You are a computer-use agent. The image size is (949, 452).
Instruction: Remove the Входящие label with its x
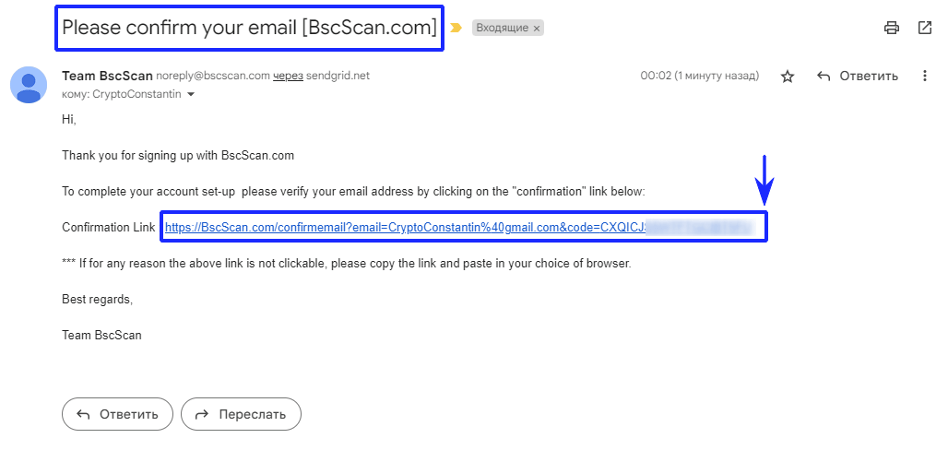tap(536, 28)
